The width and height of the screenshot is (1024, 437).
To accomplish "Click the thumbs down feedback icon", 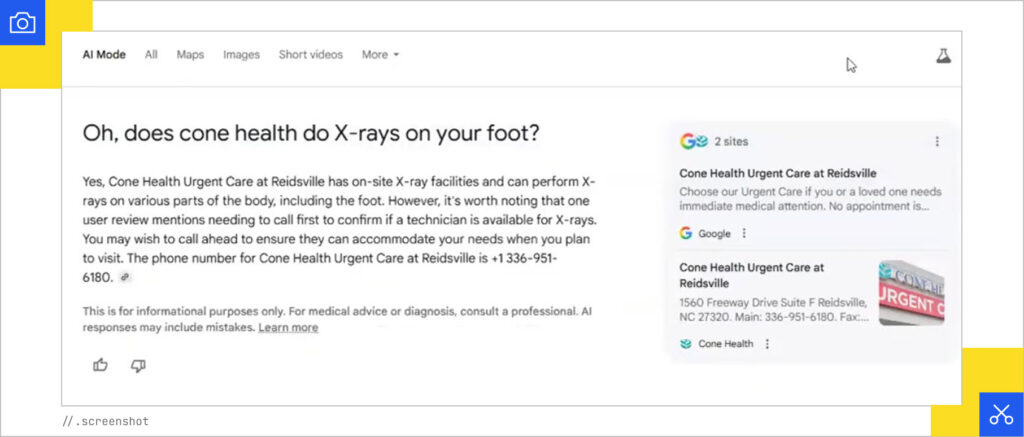I will (x=138, y=366).
